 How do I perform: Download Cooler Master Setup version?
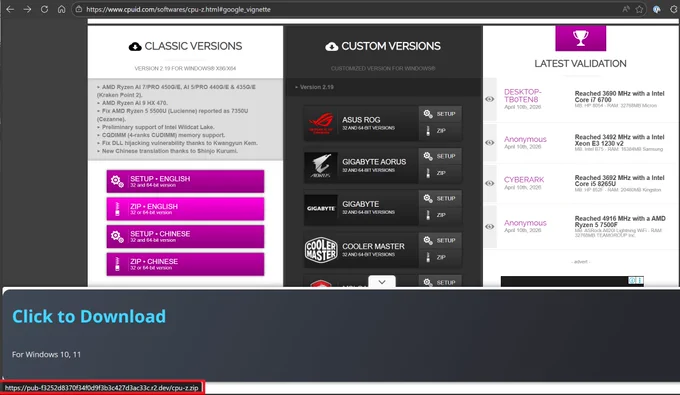[440, 241]
